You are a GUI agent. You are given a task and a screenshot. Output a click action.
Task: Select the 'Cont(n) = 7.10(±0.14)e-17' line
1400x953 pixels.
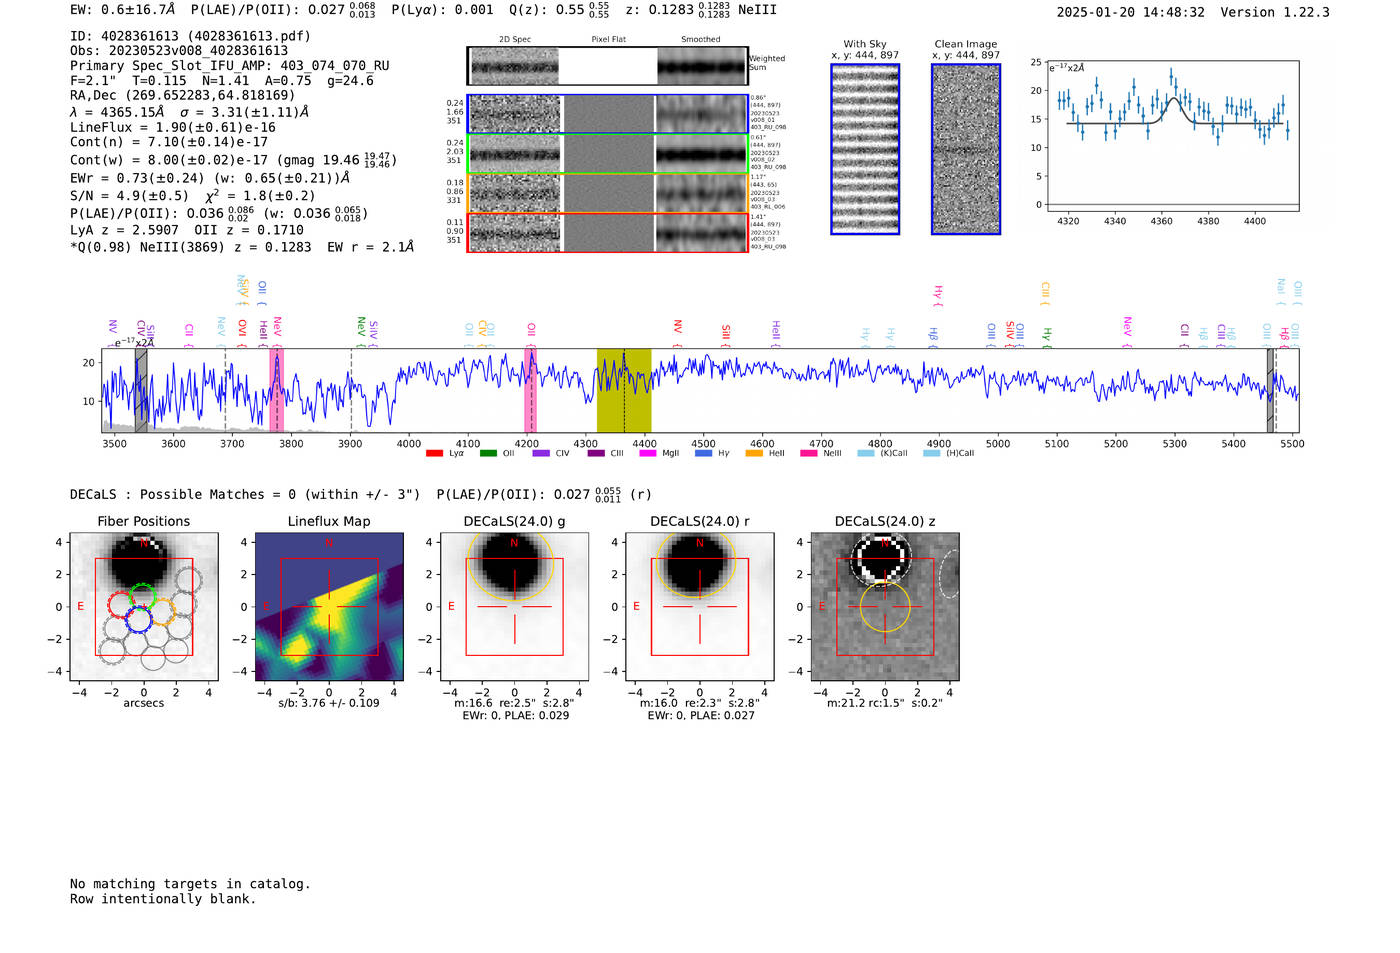[169, 142]
